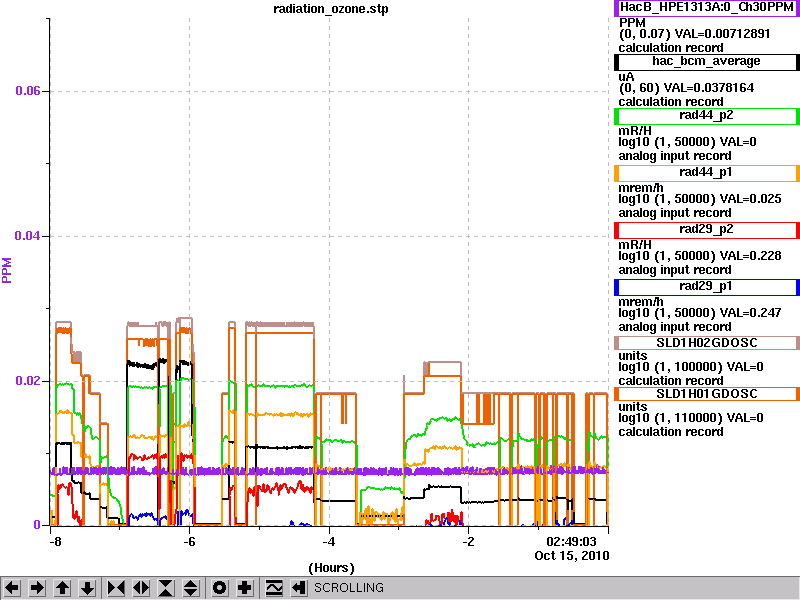Click the -8 hours x-axis label
The height and width of the screenshot is (600, 800).
tap(55, 541)
